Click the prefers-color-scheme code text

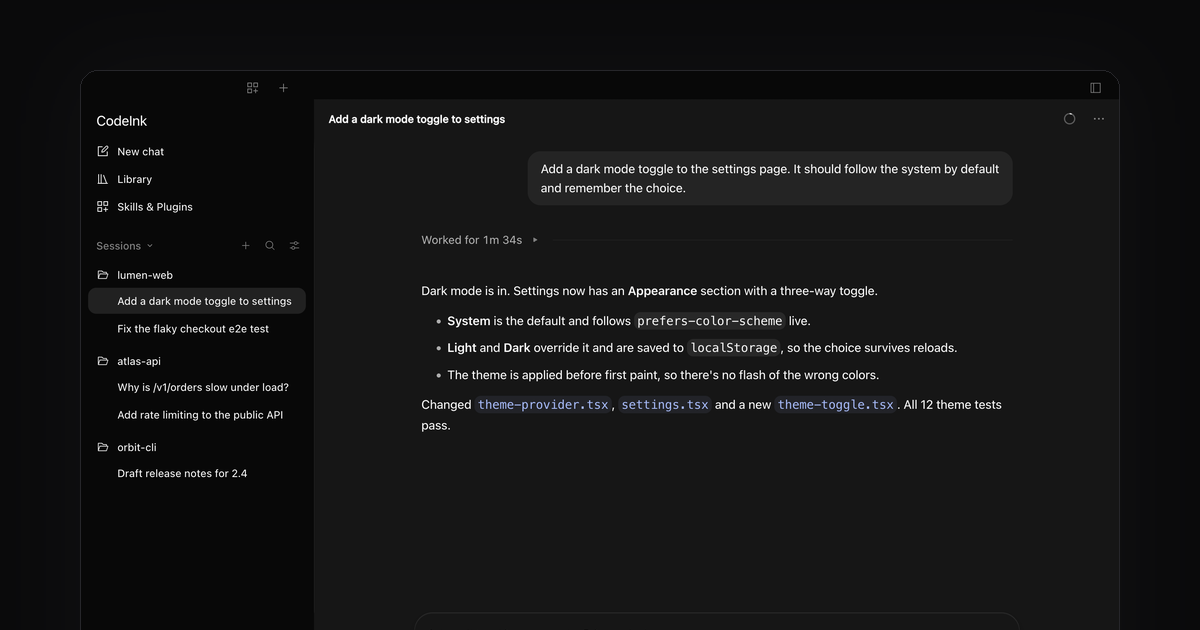pos(710,321)
